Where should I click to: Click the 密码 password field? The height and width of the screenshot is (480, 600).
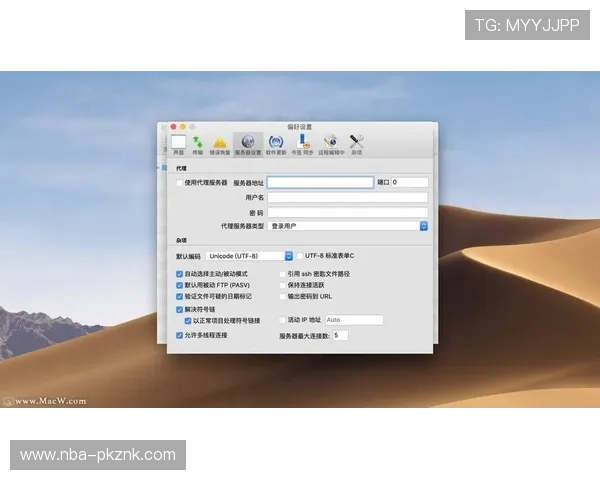coord(347,213)
